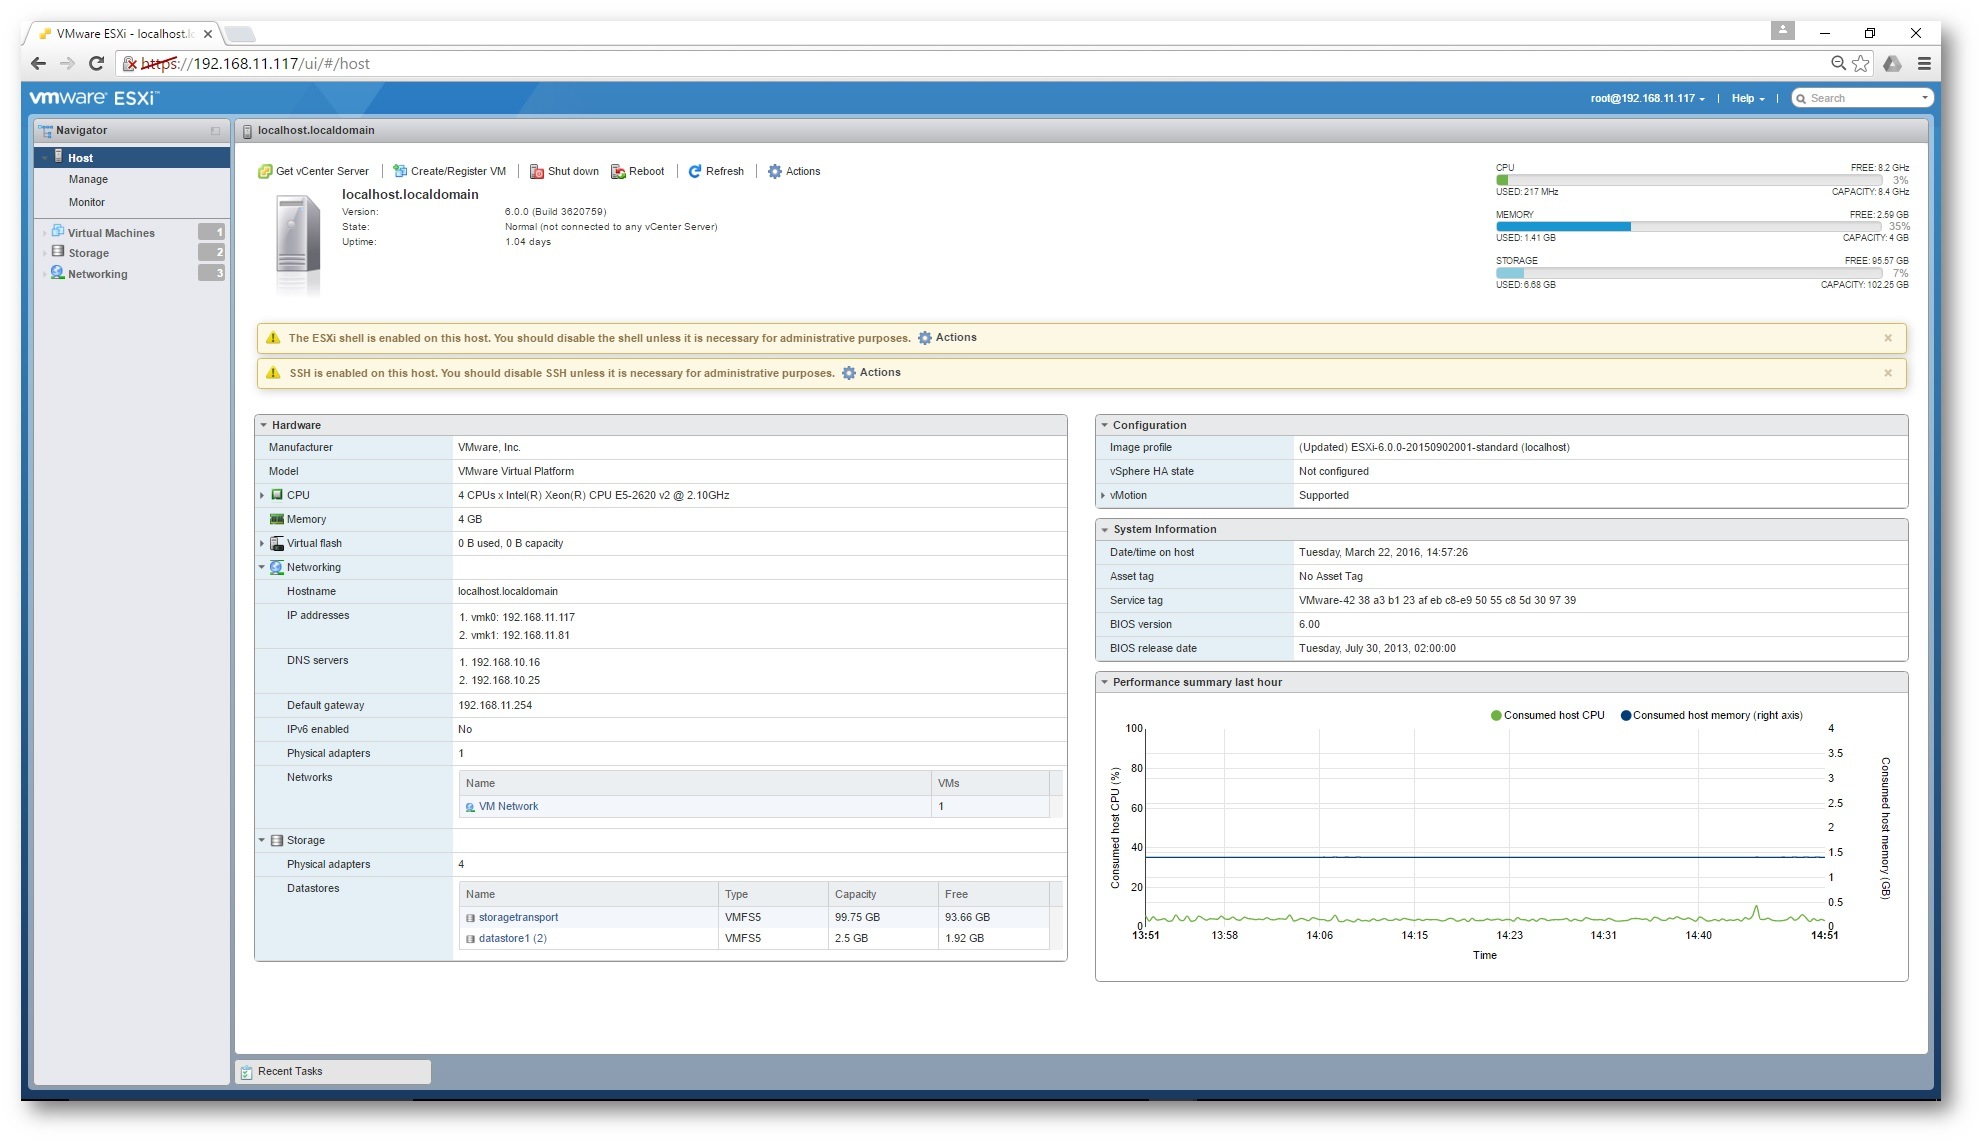Click the Networking navigator icon

point(57,272)
